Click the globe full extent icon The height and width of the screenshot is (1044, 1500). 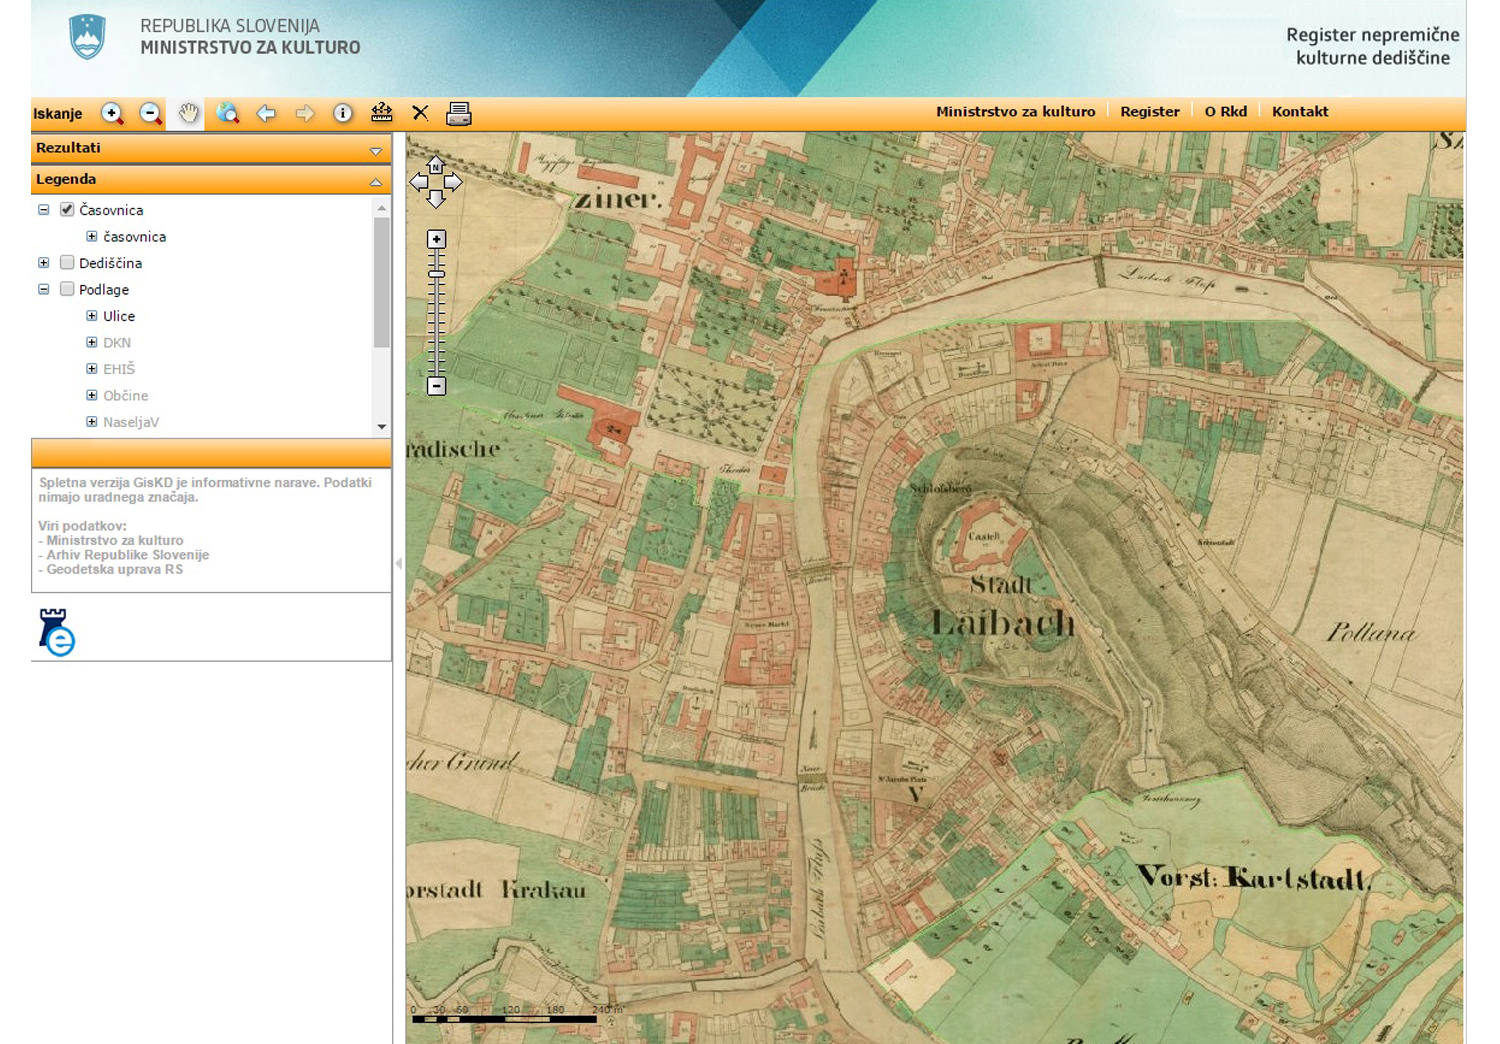(228, 114)
